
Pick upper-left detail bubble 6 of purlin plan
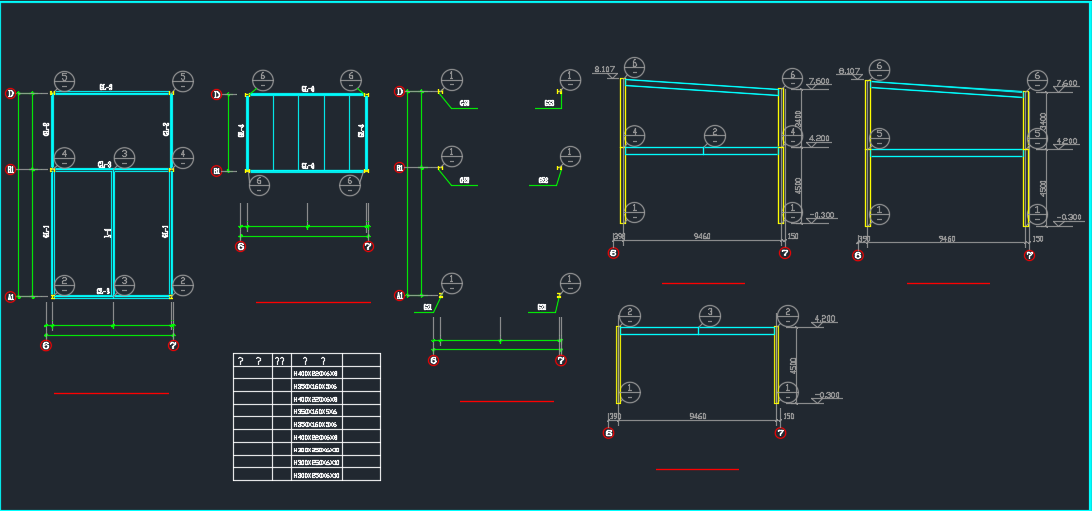(x=263, y=80)
